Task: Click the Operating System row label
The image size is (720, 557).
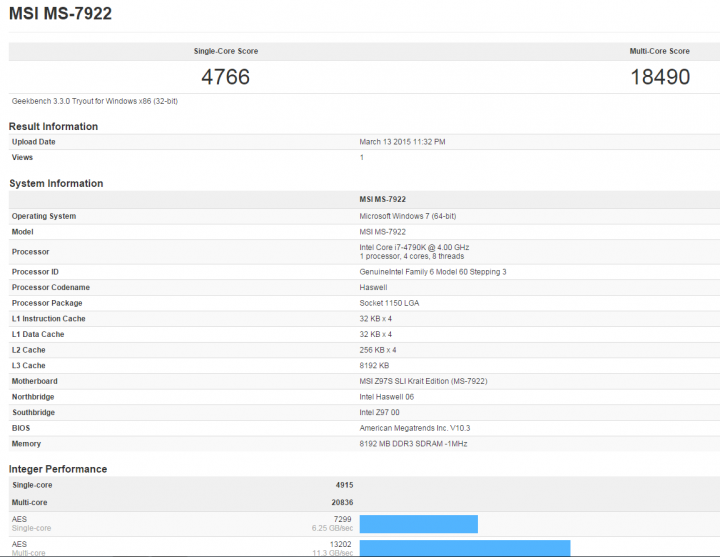Action: (44, 216)
